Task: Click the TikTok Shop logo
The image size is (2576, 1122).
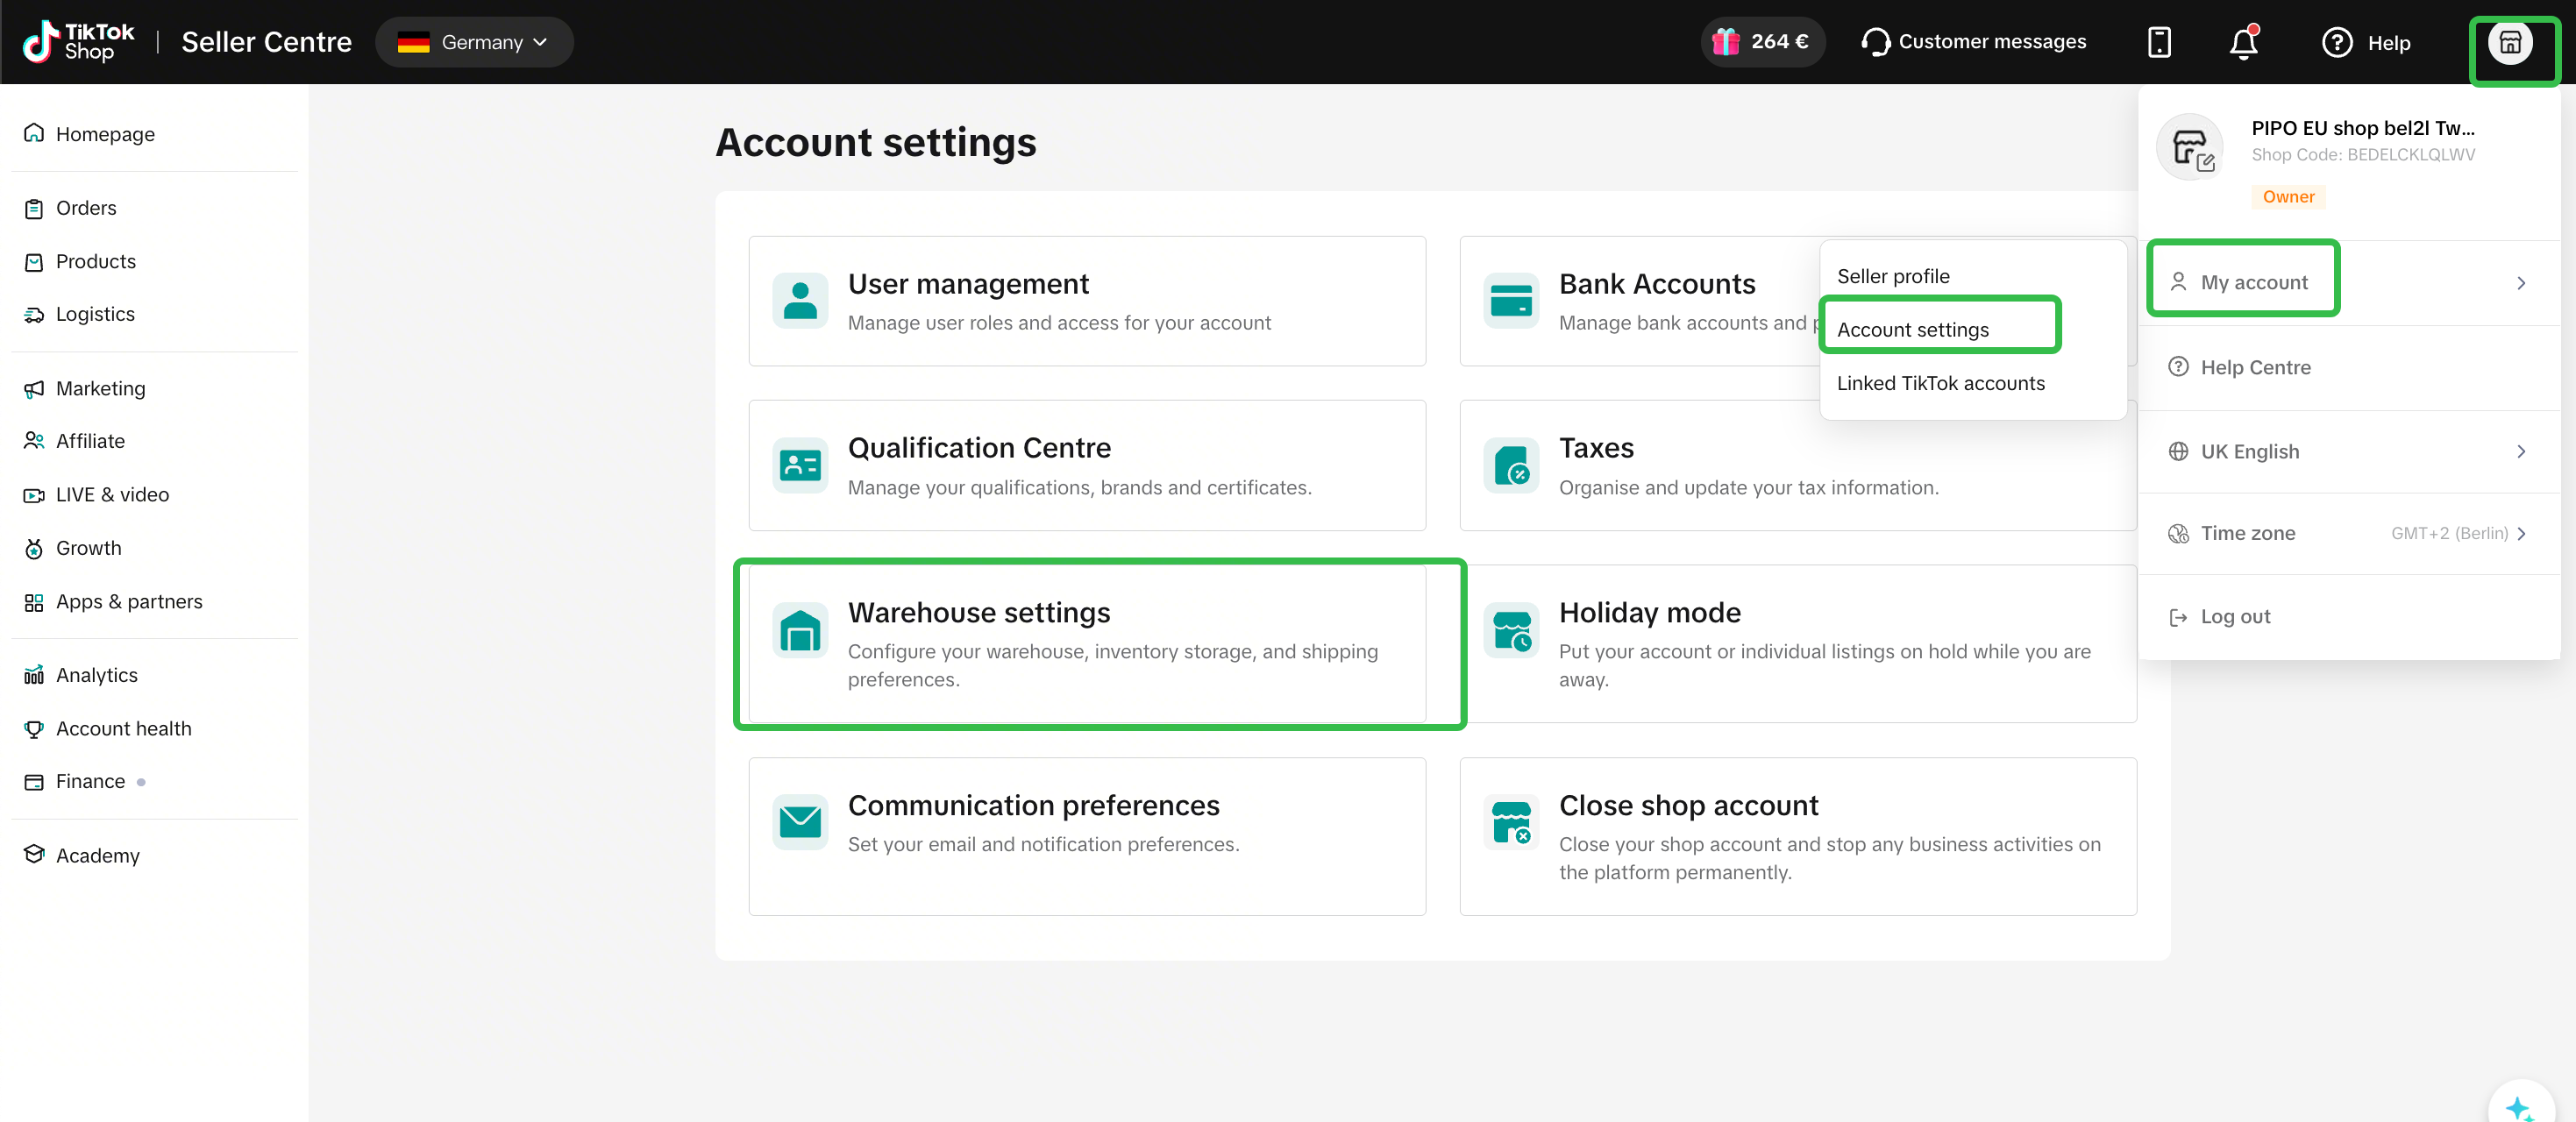Action: pyautogui.click(x=79, y=41)
